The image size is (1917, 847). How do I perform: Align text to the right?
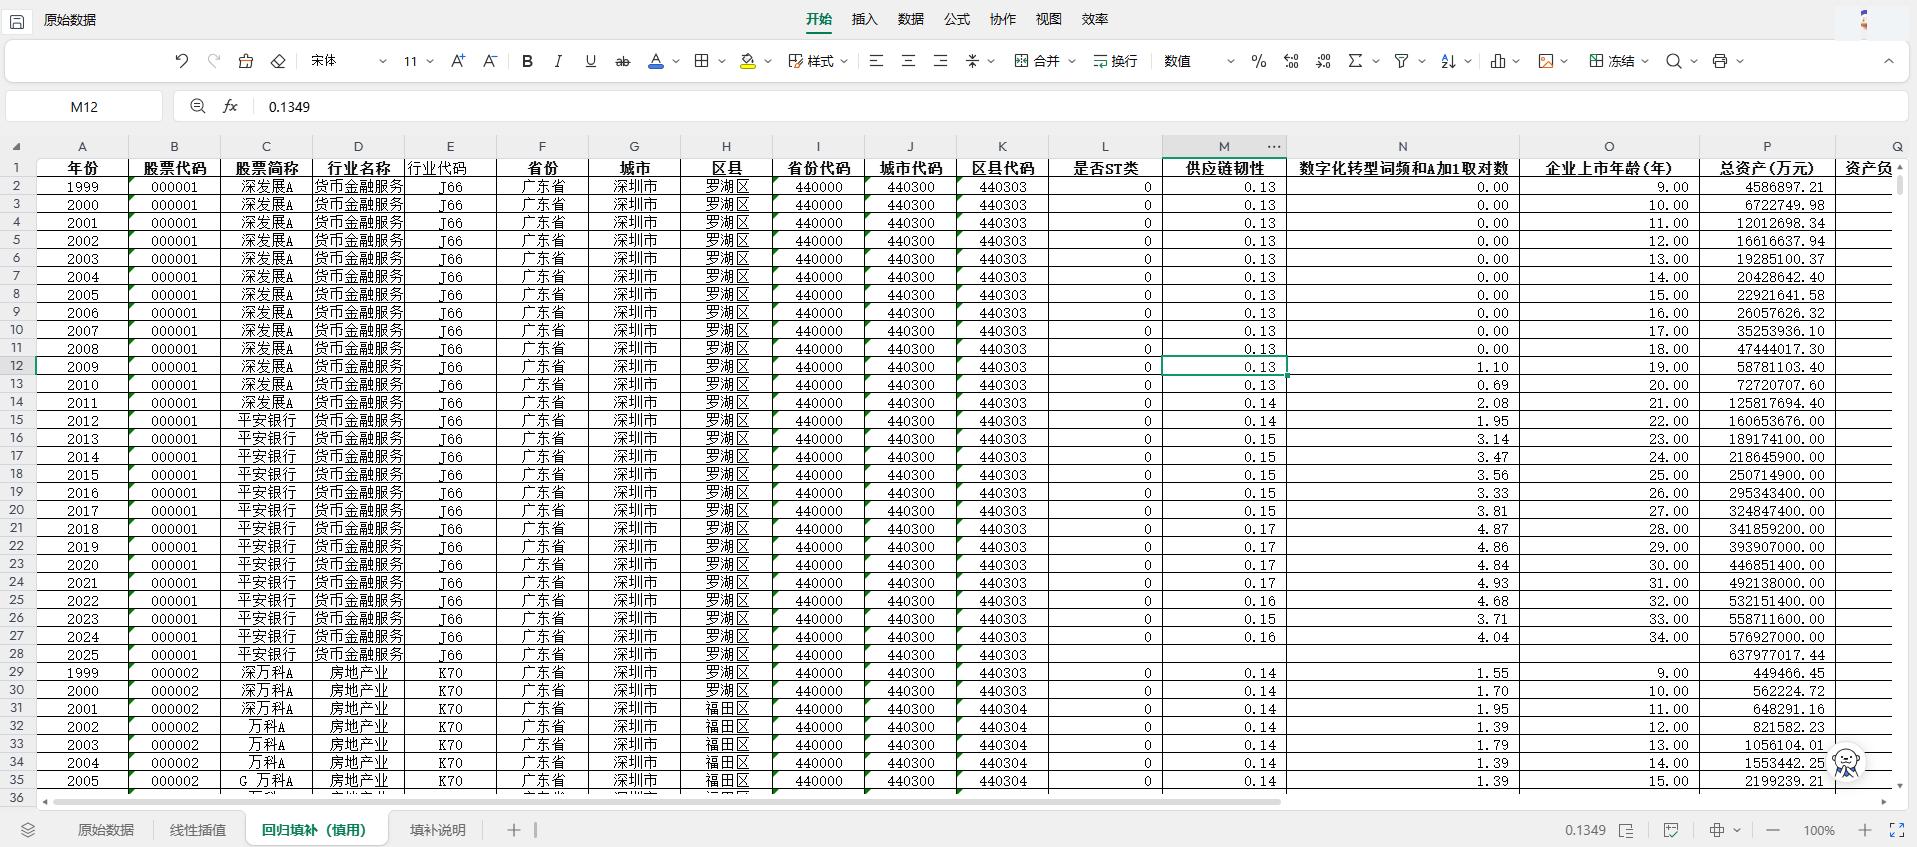pos(940,61)
